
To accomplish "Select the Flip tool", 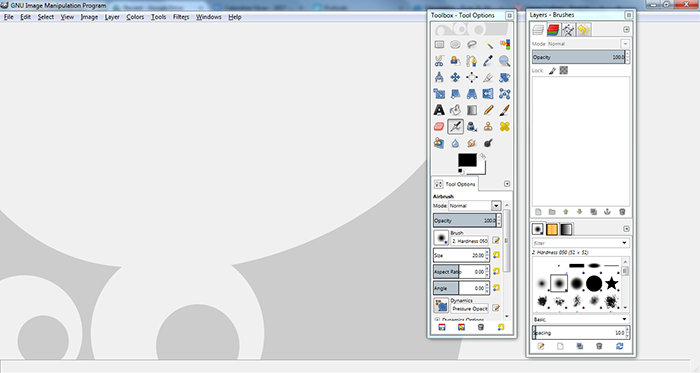I will tap(488, 94).
